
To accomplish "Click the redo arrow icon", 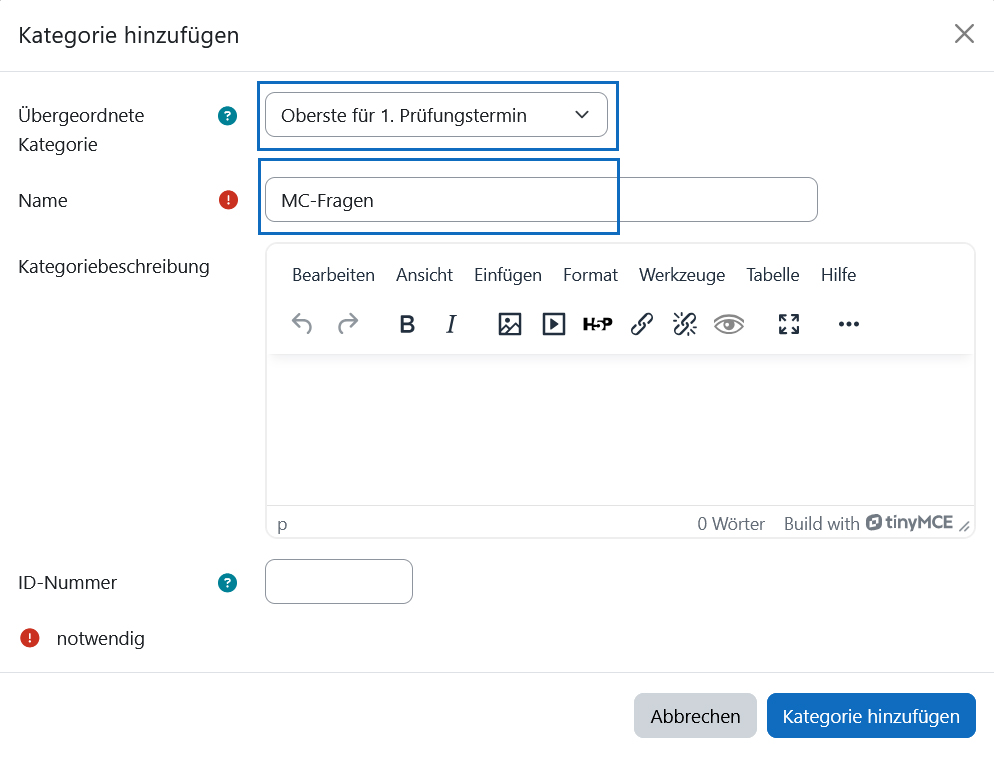I will (x=347, y=324).
